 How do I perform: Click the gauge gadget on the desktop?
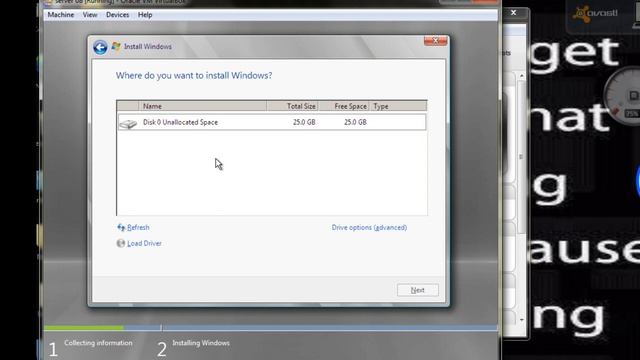pos(622,95)
